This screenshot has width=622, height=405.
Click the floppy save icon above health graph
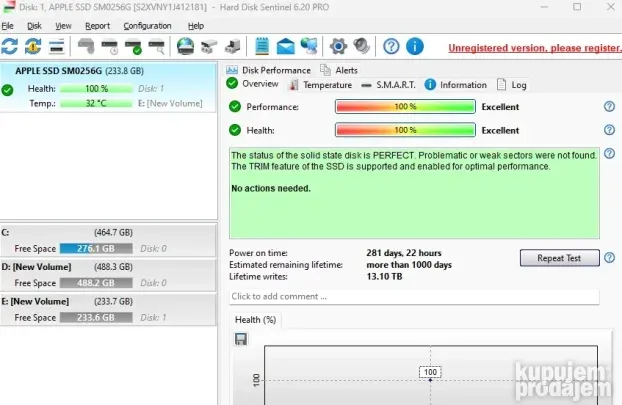[x=241, y=340]
